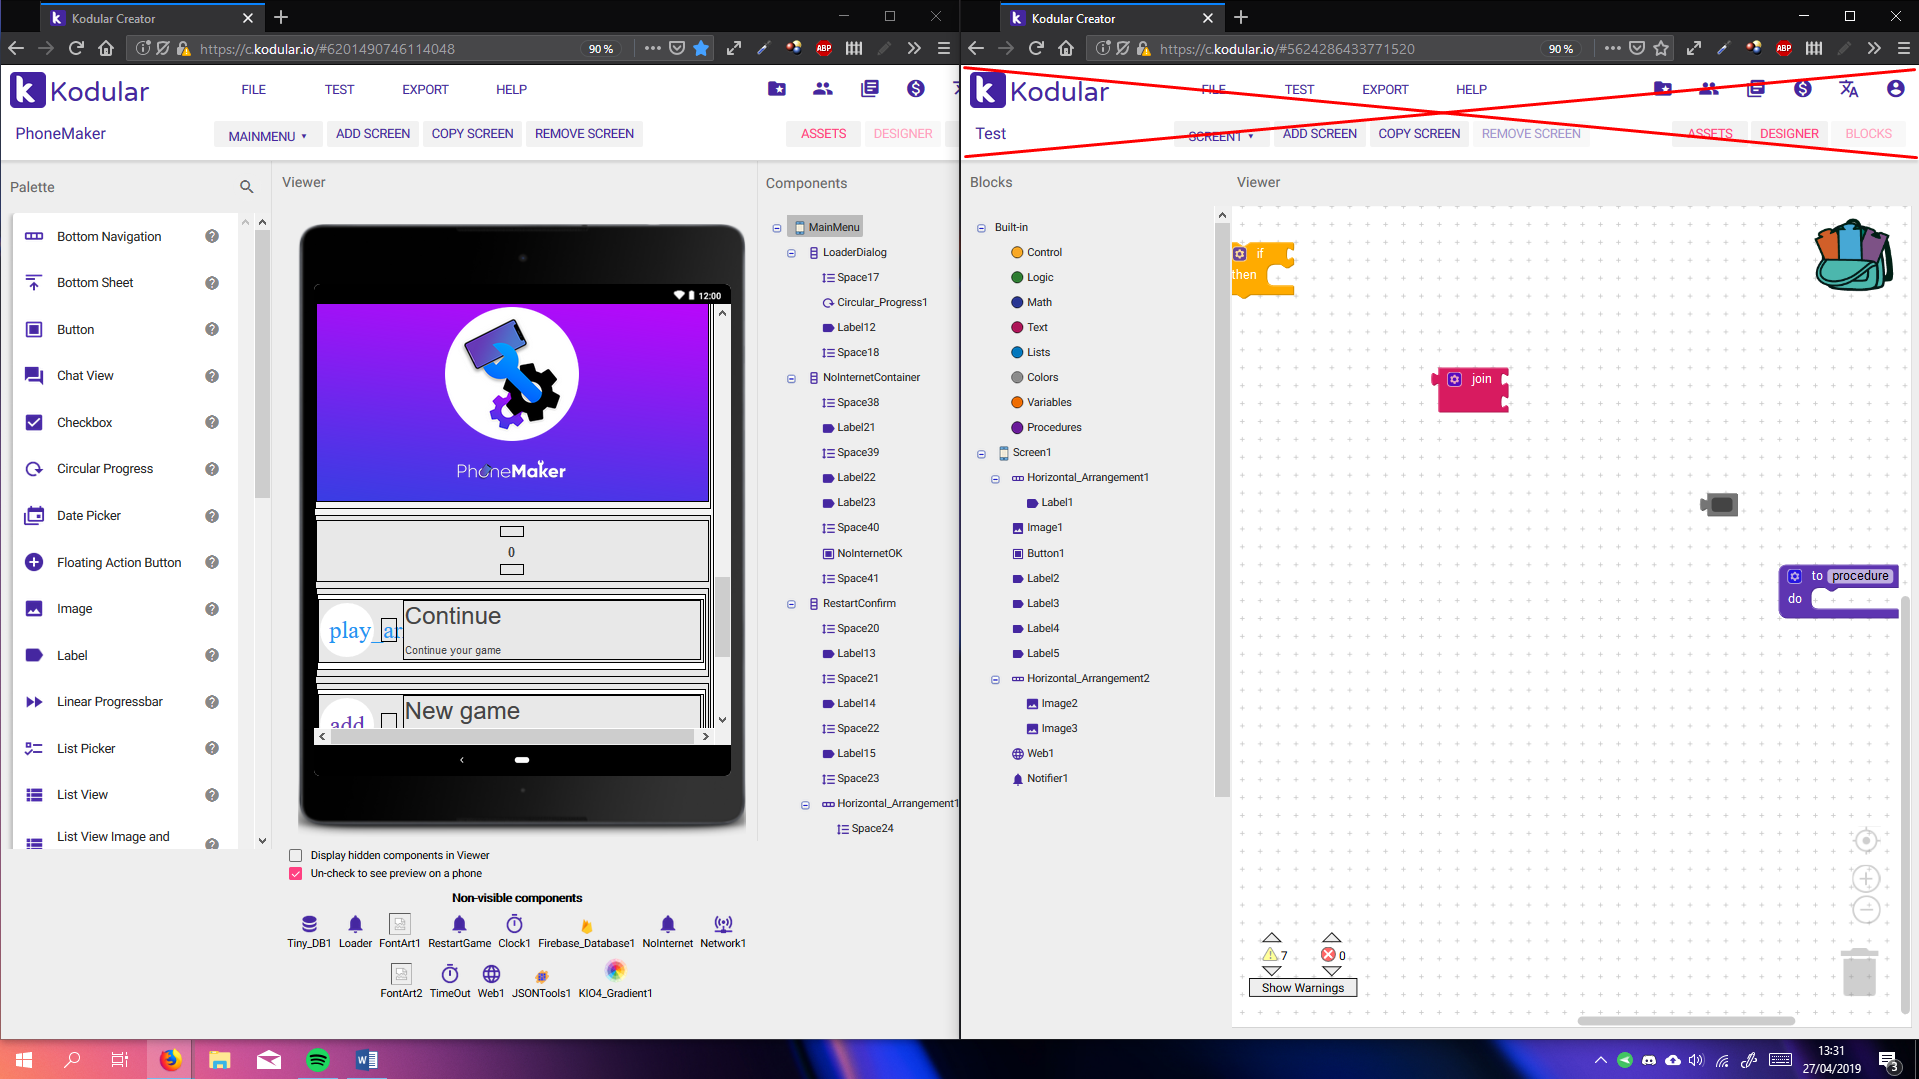Click the ADD SCREEN button
The width and height of the screenshot is (1919, 1079).
[x=372, y=133]
